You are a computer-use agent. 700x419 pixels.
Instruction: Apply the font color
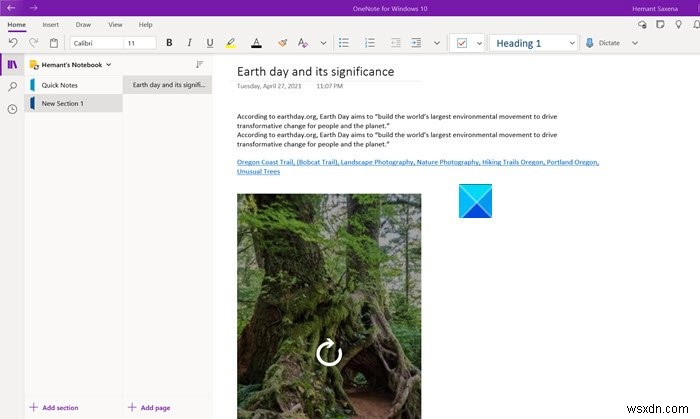pos(256,43)
